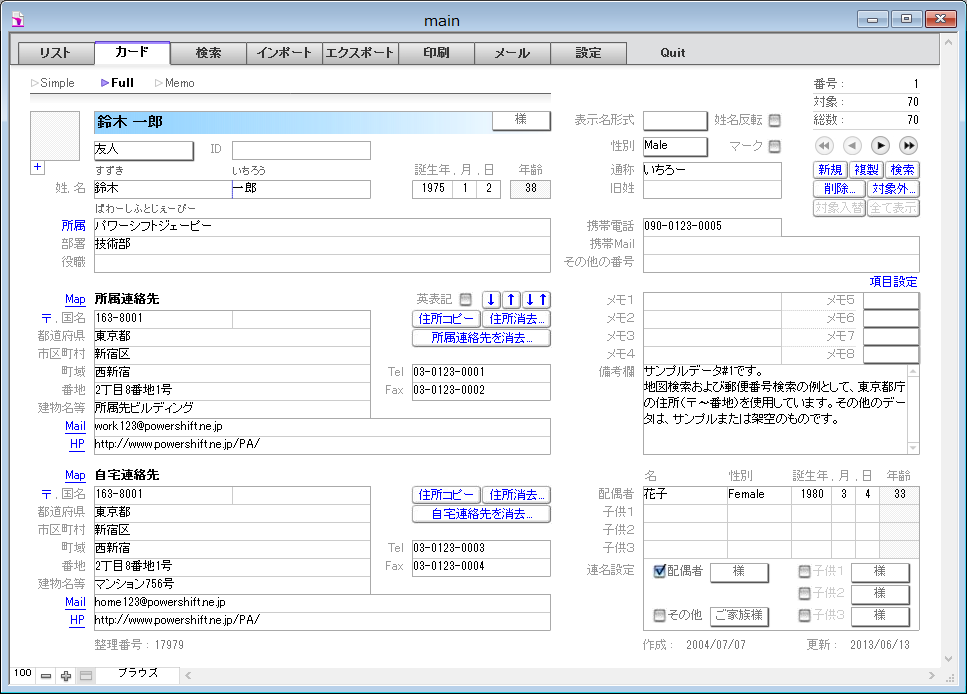
Task: Switch to the リスト tab
Action: pos(55,53)
